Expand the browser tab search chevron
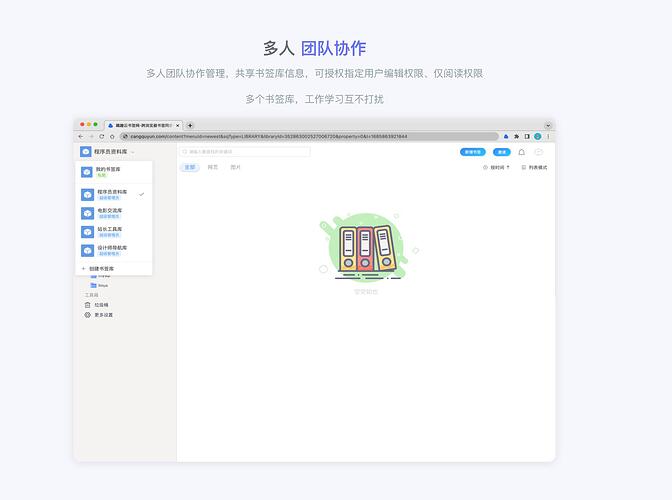The height and width of the screenshot is (500, 672). point(547,125)
